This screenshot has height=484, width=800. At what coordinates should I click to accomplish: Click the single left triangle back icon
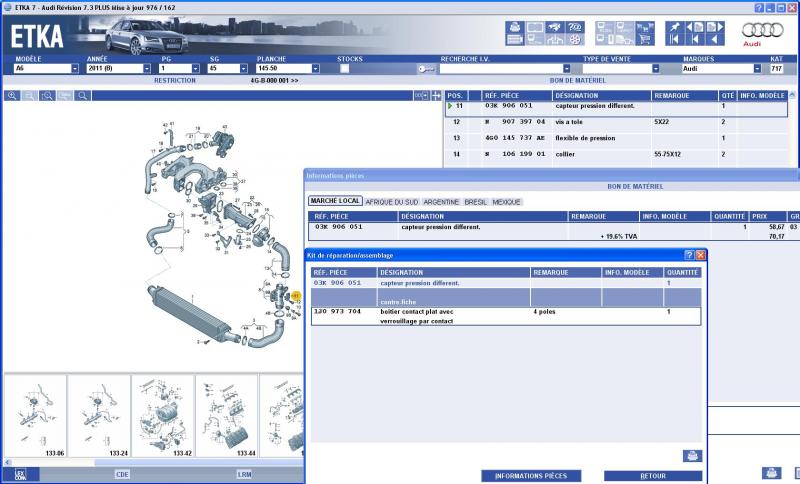click(715, 39)
